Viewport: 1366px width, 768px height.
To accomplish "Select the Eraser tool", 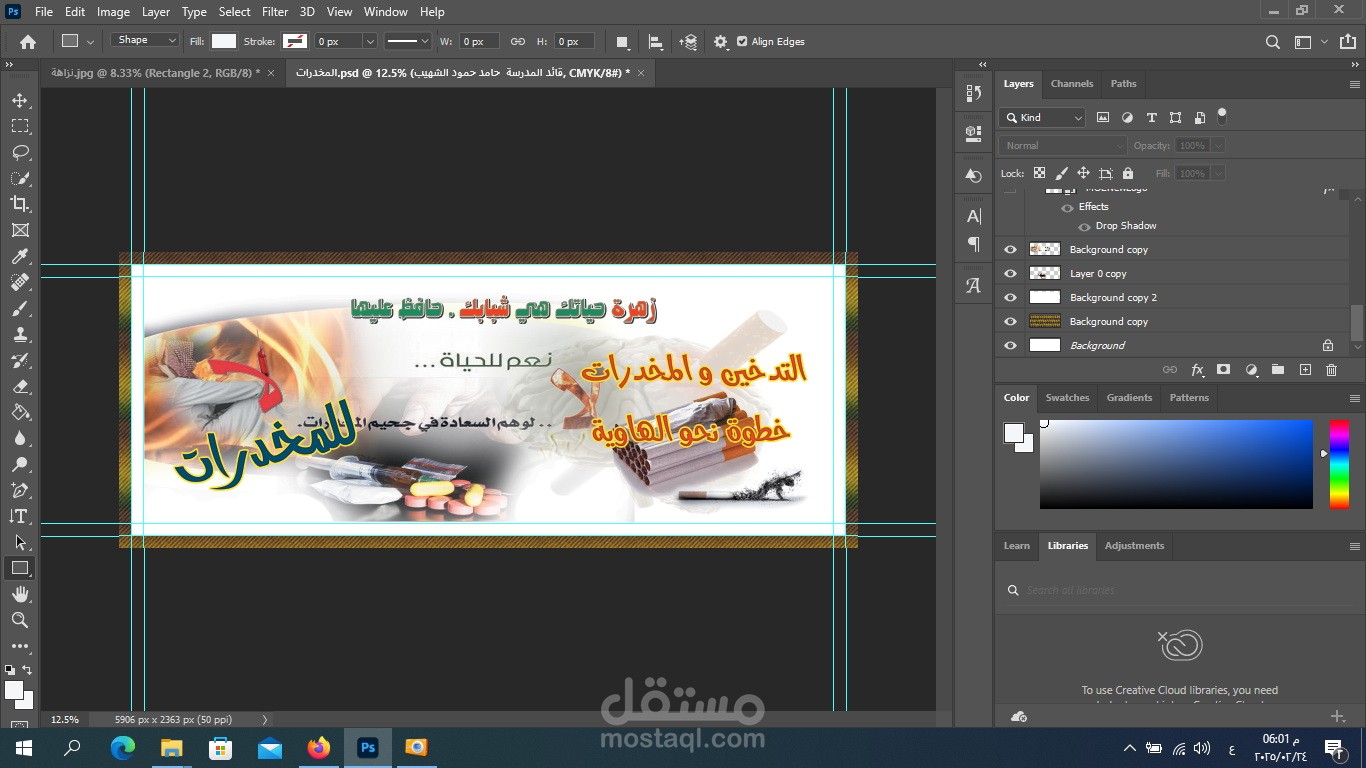I will pos(20,386).
